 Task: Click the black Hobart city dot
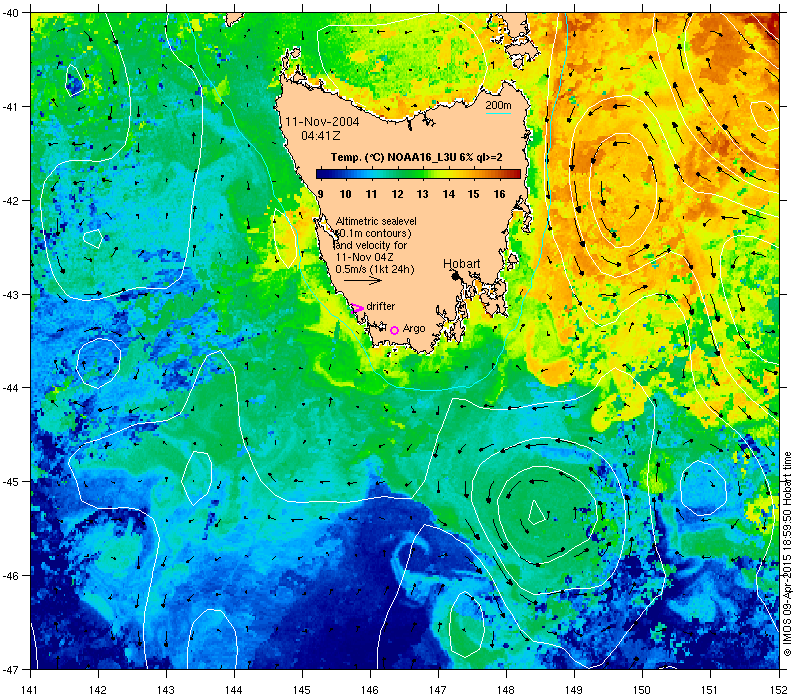(x=455, y=276)
